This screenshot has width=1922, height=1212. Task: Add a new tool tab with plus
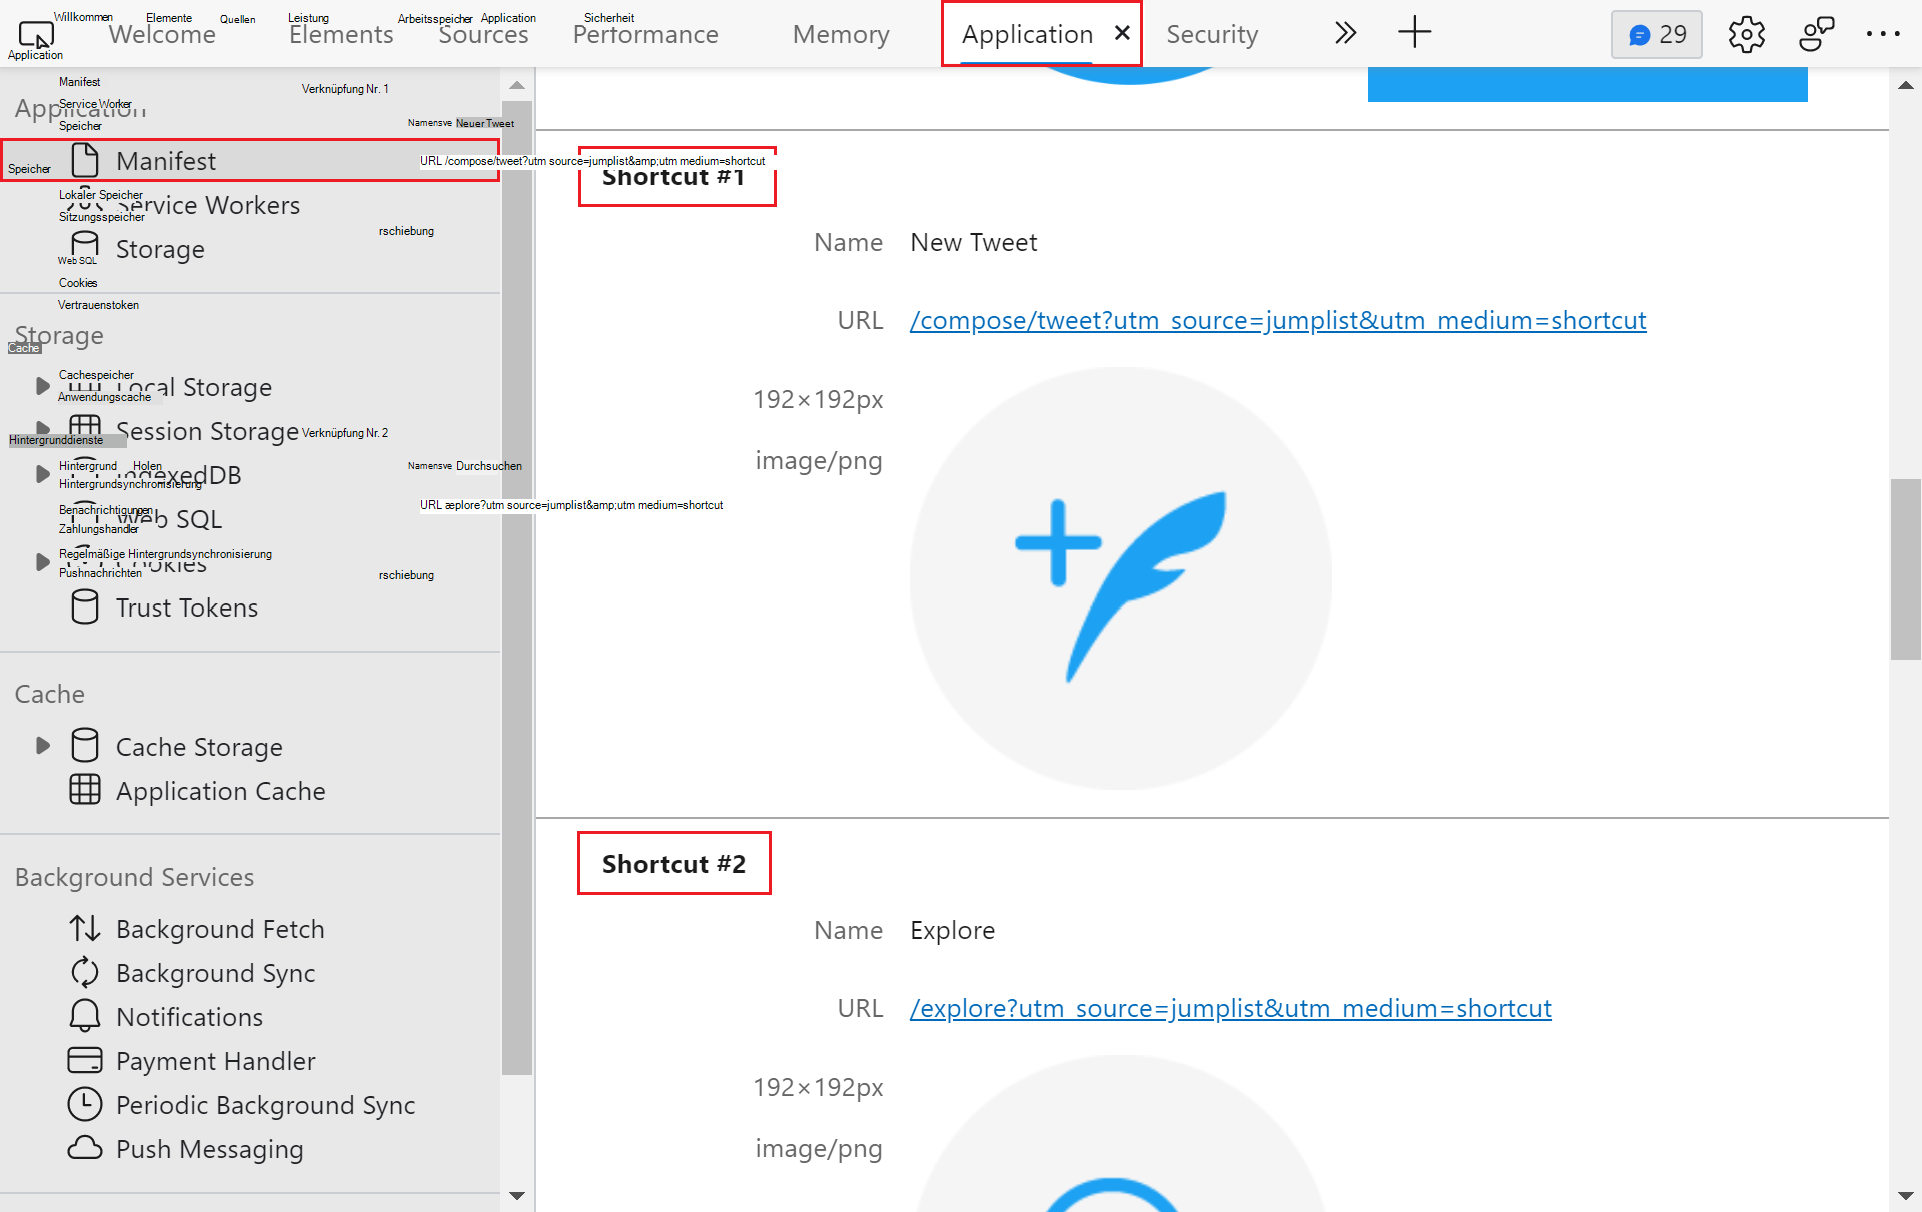(x=1414, y=33)
